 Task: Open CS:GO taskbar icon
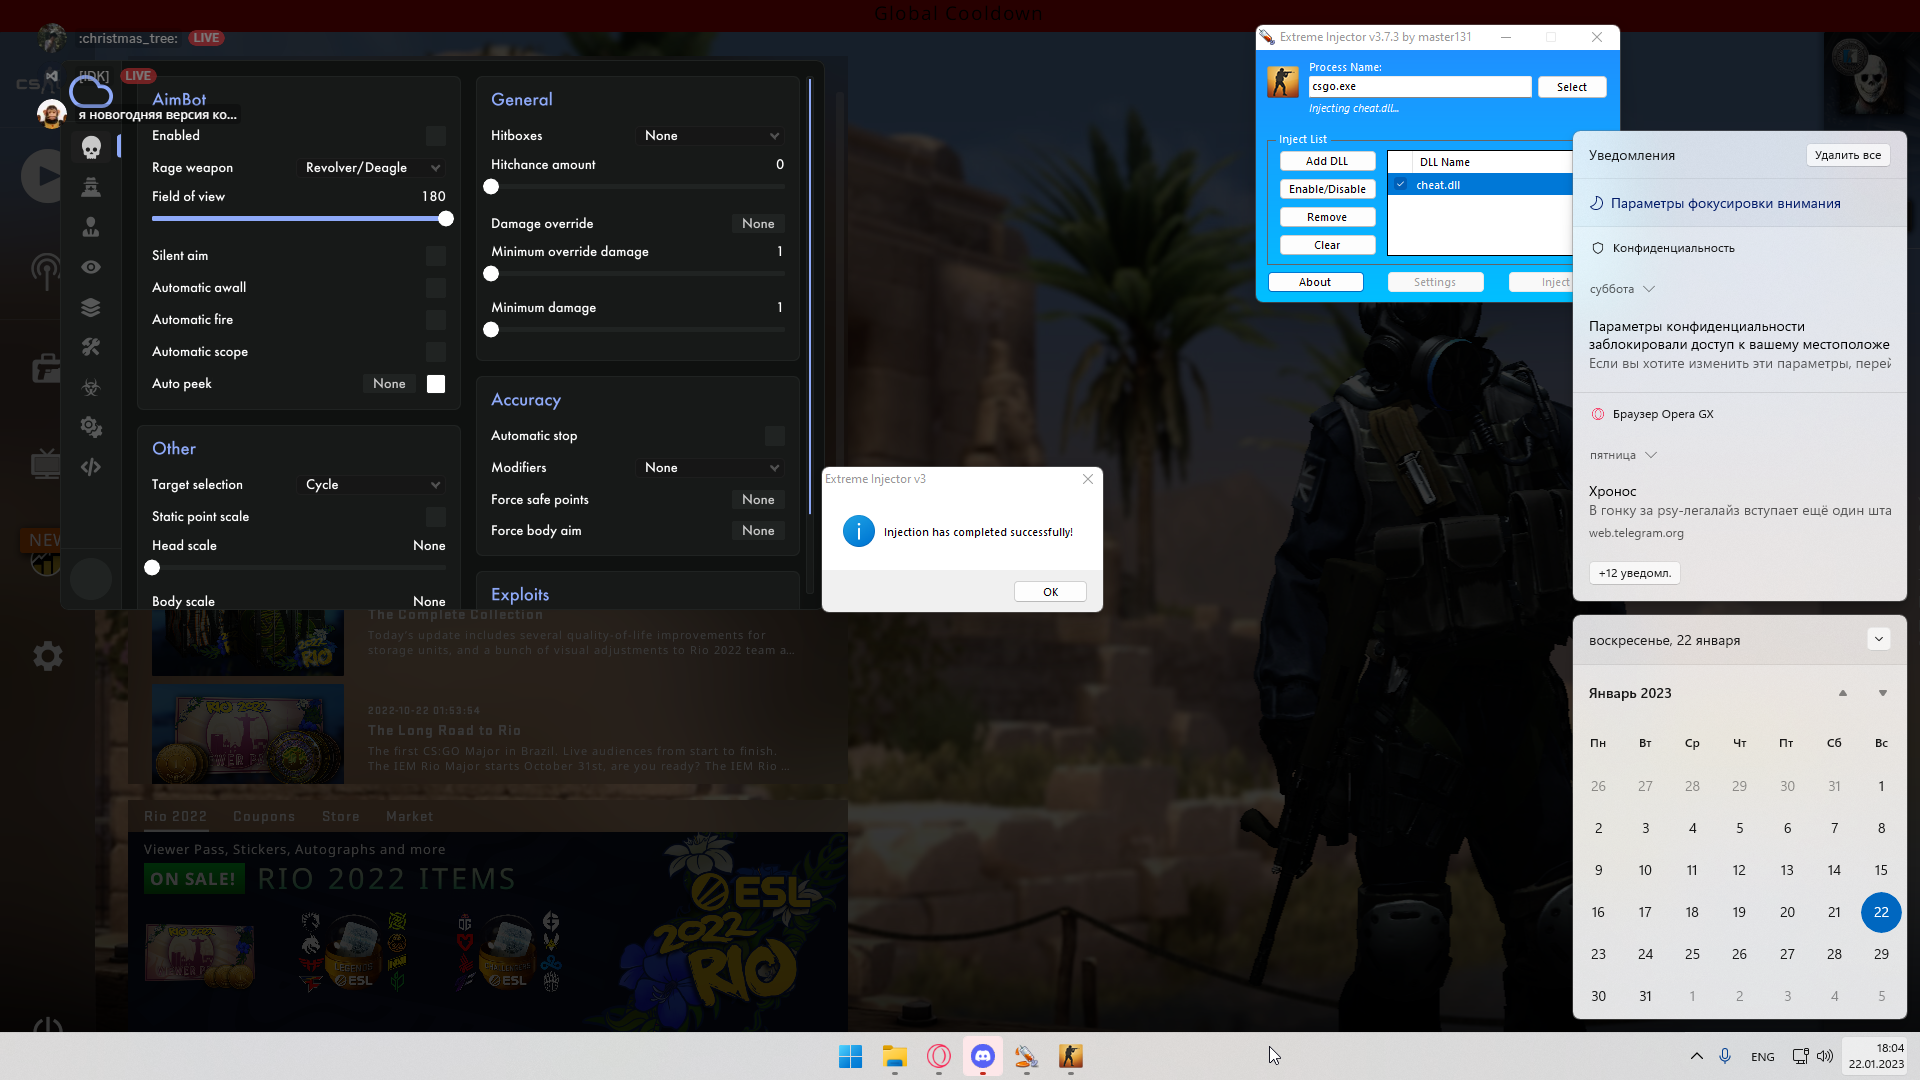[1070, 1056]
